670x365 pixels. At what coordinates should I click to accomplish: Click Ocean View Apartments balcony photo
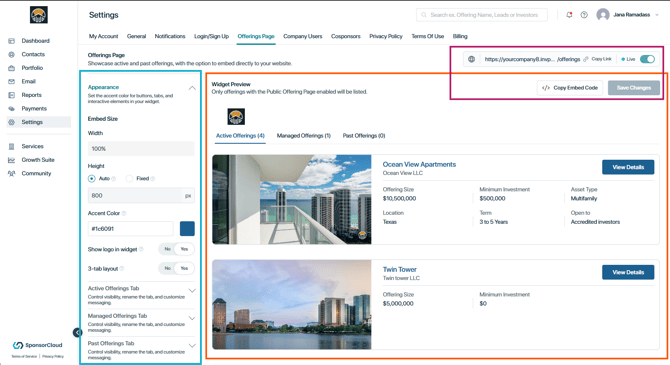point(292,200)
